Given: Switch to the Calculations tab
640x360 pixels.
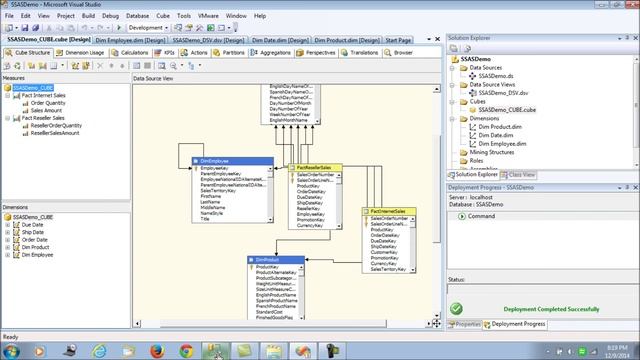Looking at the screenshot, I should [130, 53].
